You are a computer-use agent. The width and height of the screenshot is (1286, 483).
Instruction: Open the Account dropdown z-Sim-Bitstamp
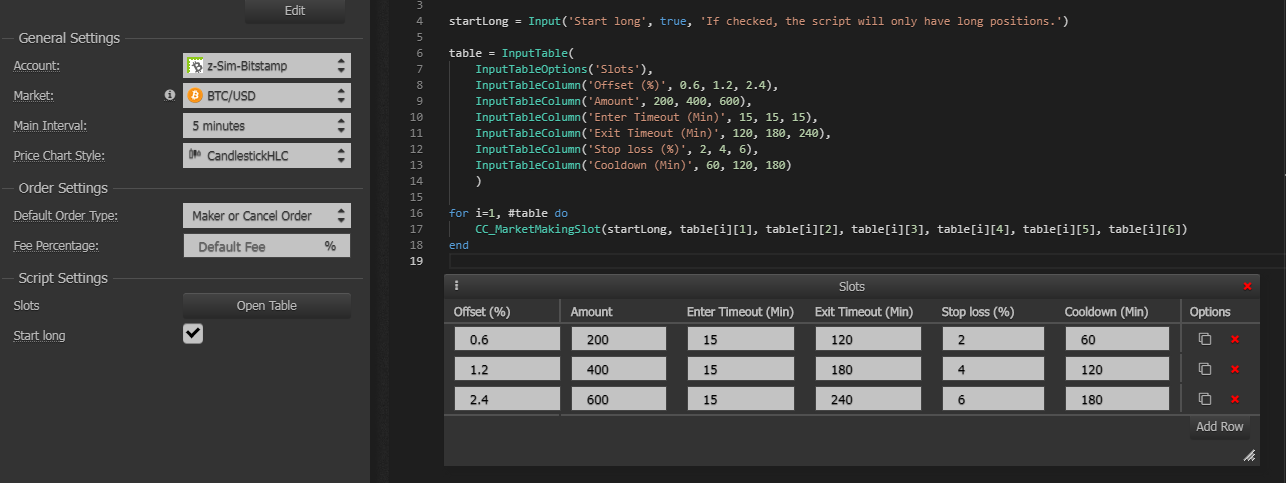(x=267, y=66)
